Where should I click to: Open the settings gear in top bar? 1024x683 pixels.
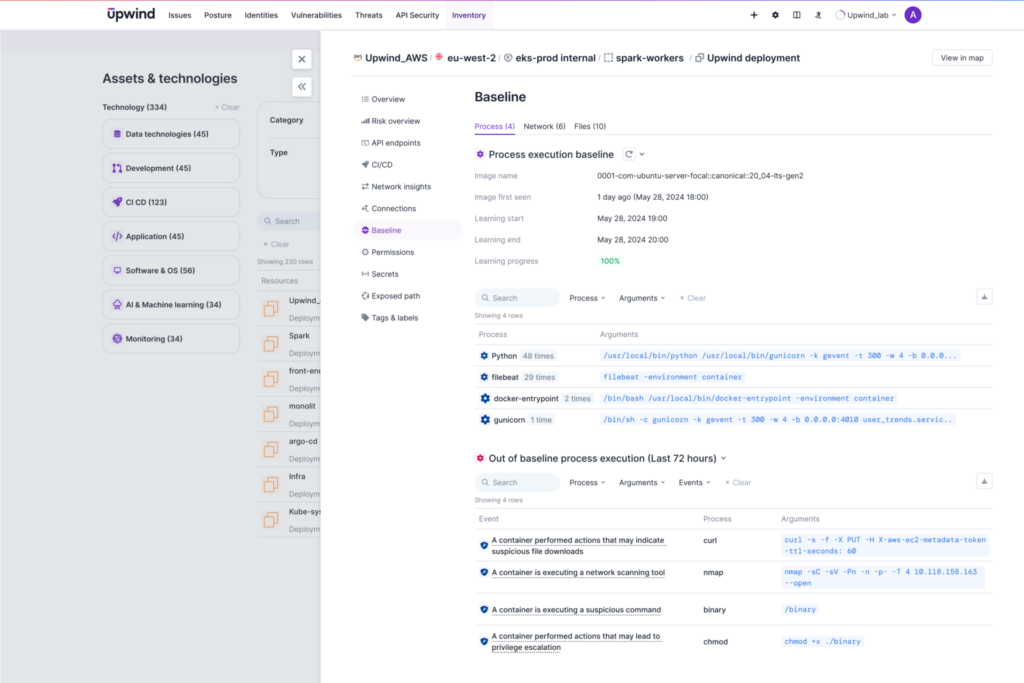[775, 15]
